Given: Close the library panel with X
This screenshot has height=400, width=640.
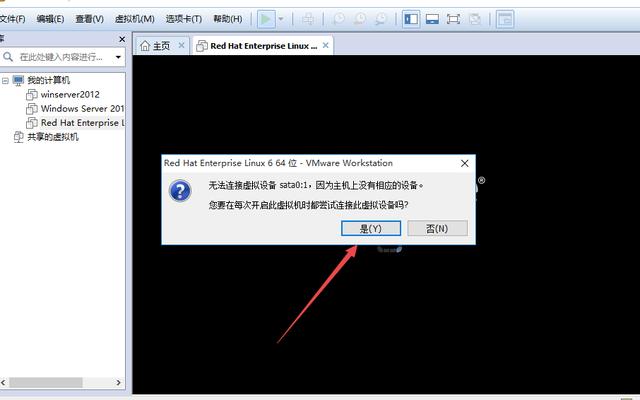Looking at the screenshot, I should (122, 39).
